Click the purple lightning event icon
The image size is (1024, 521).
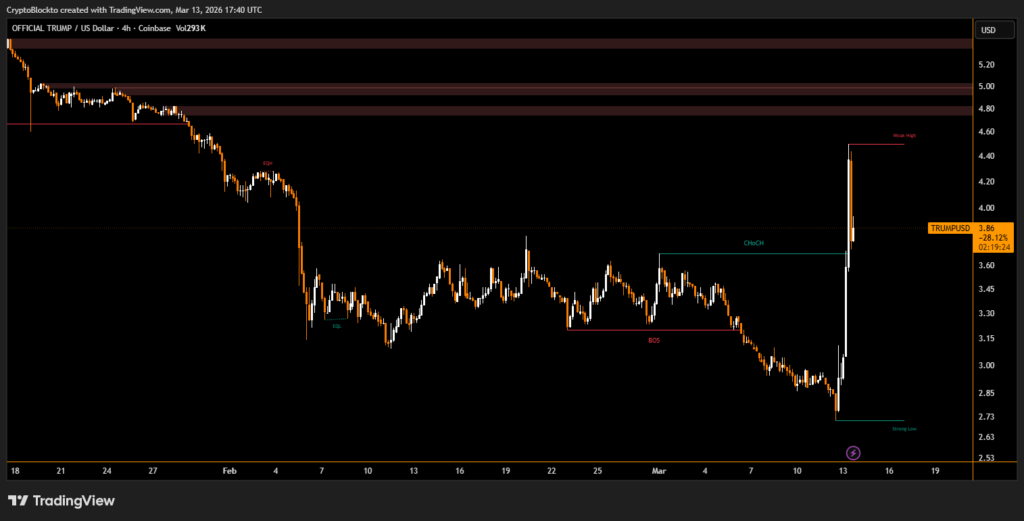tap(853, 452)
